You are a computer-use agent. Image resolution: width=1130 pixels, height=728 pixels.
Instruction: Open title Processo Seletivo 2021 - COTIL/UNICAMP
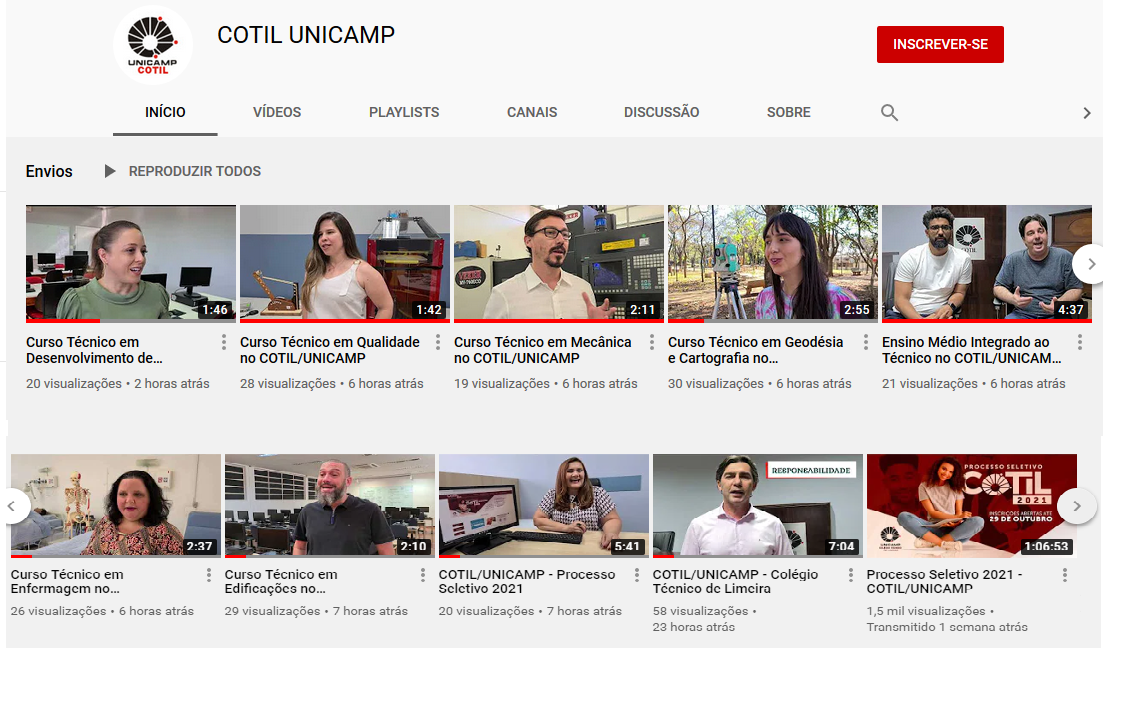coord(945,581)
